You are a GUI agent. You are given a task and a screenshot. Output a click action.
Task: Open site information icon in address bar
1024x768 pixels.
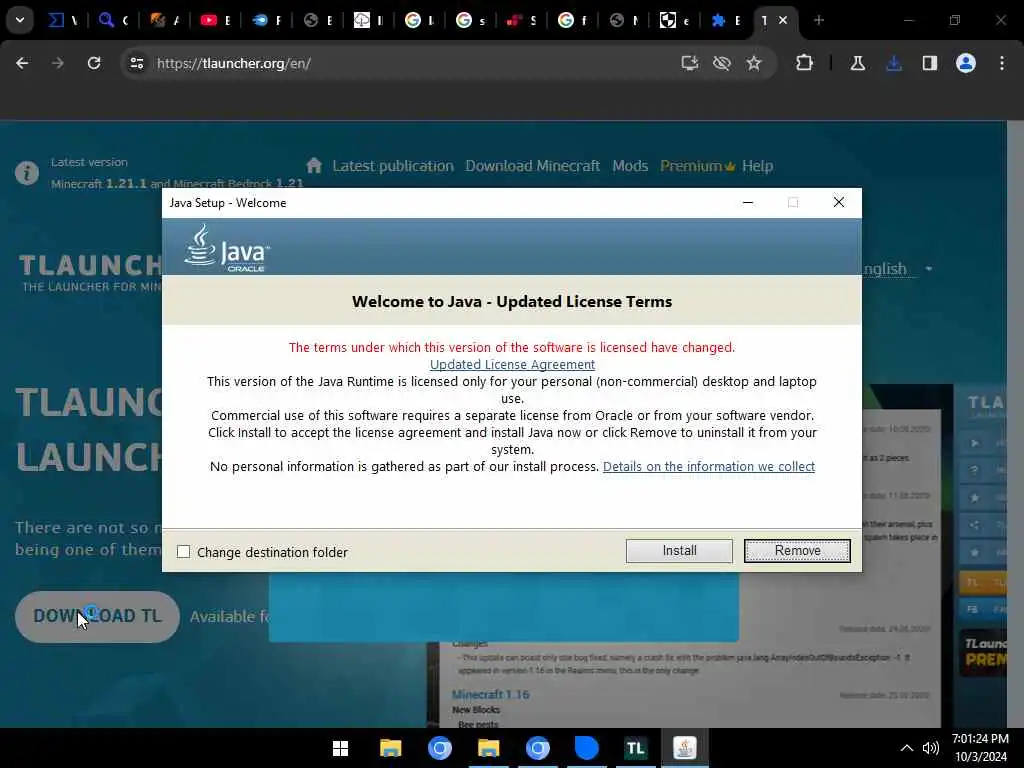[136, 63]
